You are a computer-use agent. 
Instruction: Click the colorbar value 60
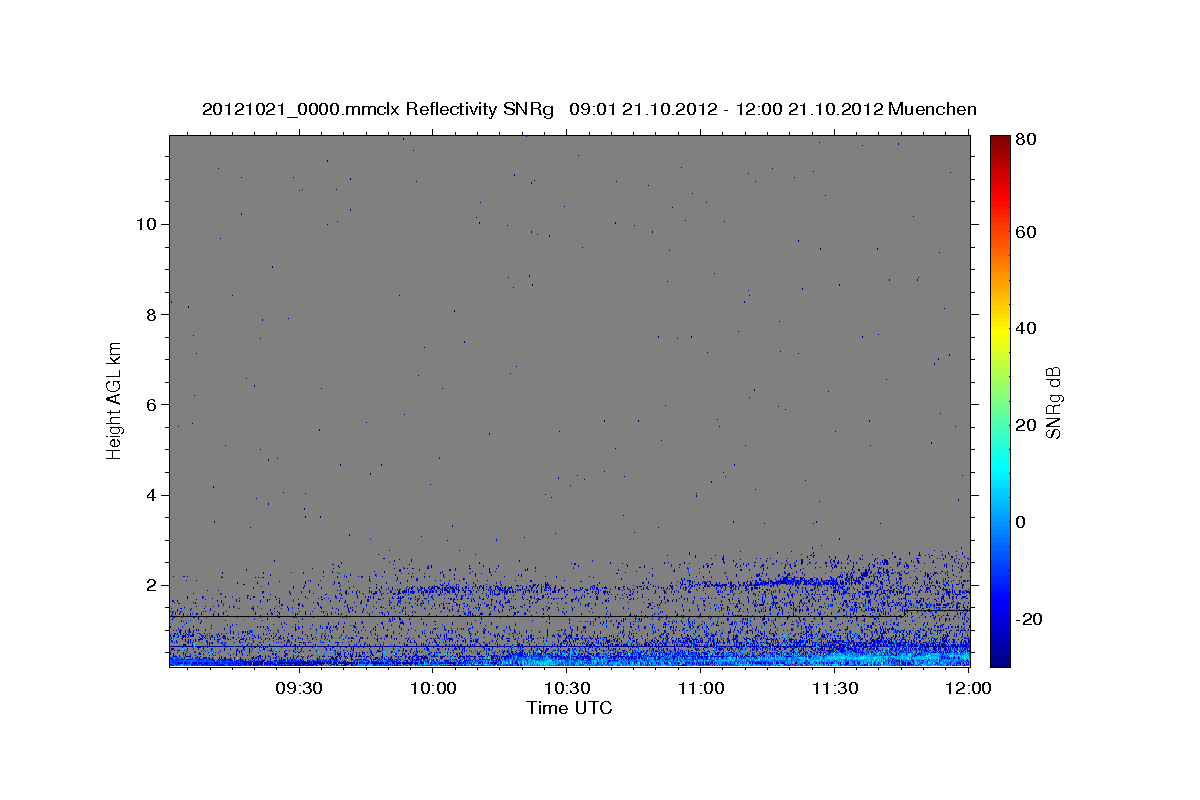(x=1028, y=232)
